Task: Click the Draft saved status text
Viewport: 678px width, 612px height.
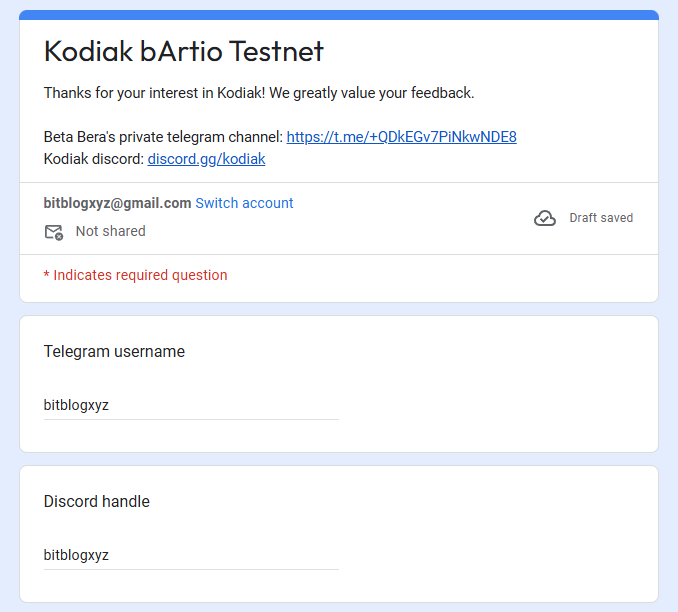Action: [x=601, y=218]
